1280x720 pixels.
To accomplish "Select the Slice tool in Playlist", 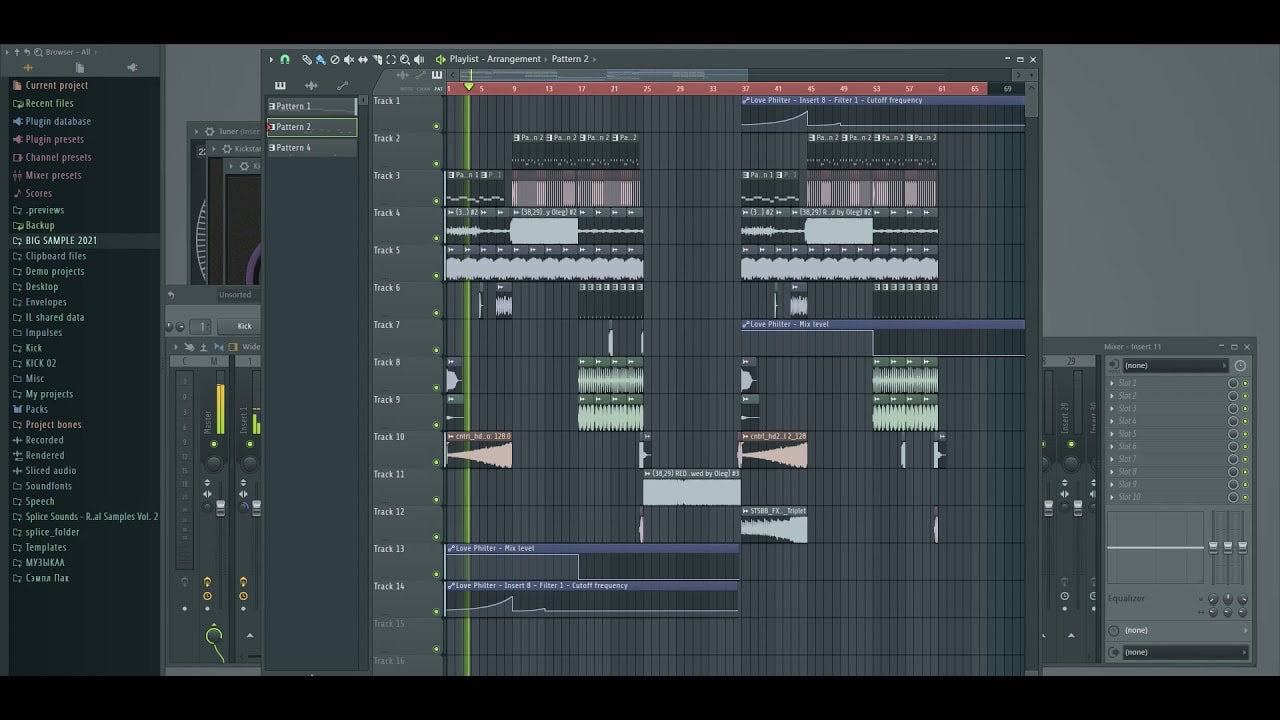I will [377, 59].
